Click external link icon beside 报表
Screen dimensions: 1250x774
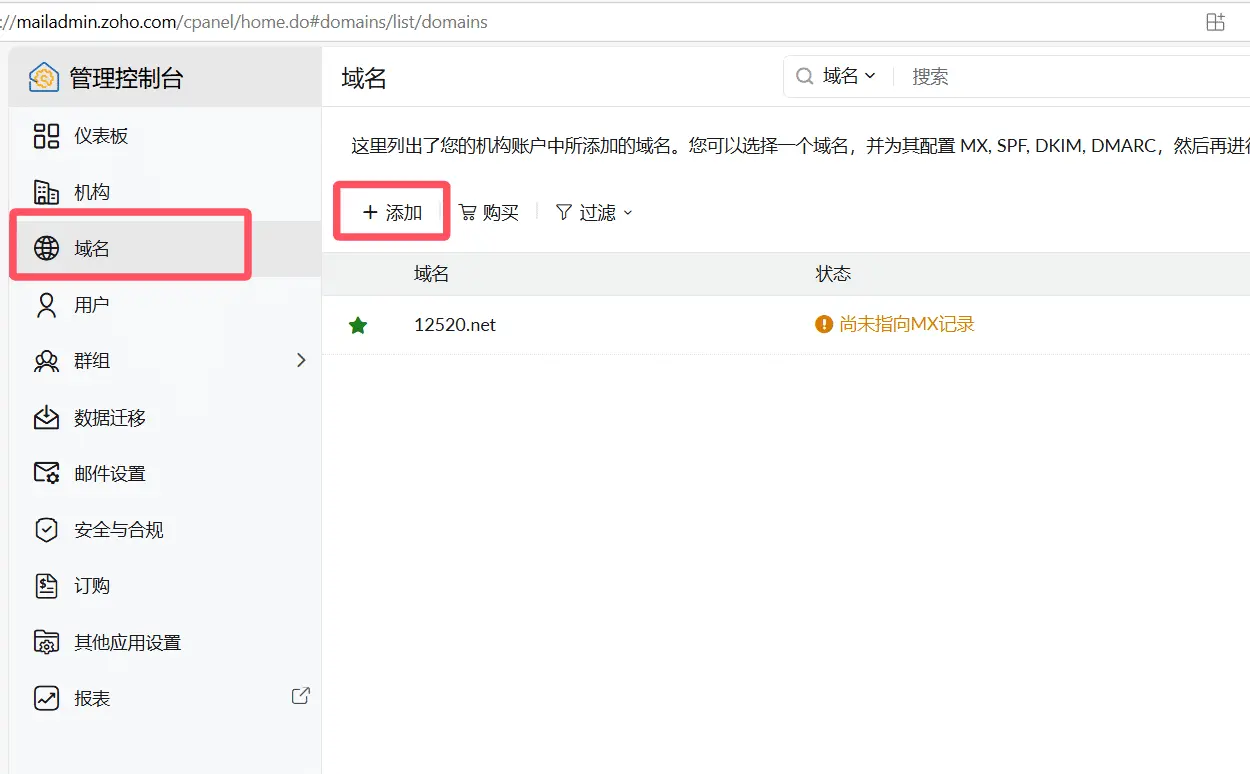pos(300,696)
